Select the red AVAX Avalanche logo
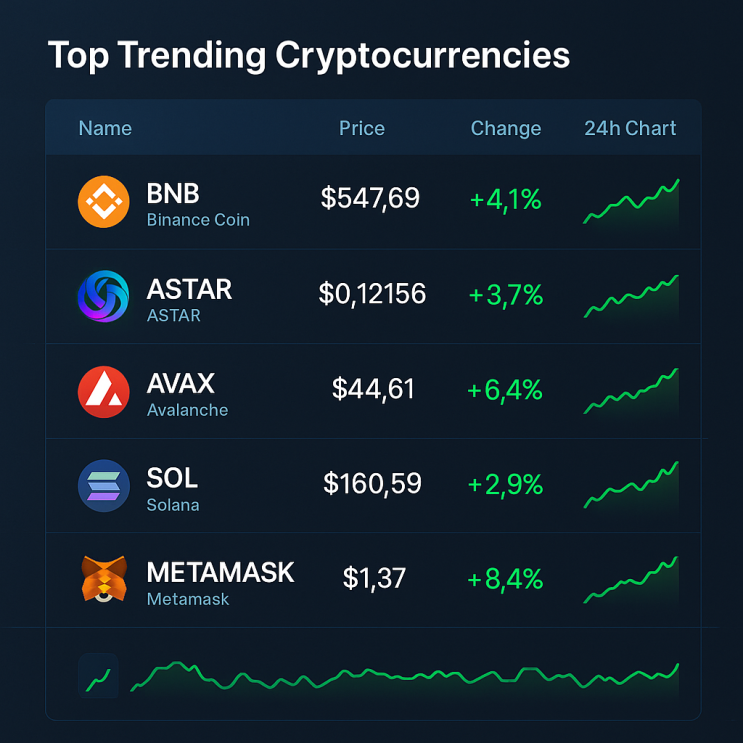Viewport: 743px width, 743px height. click(104, 392)
